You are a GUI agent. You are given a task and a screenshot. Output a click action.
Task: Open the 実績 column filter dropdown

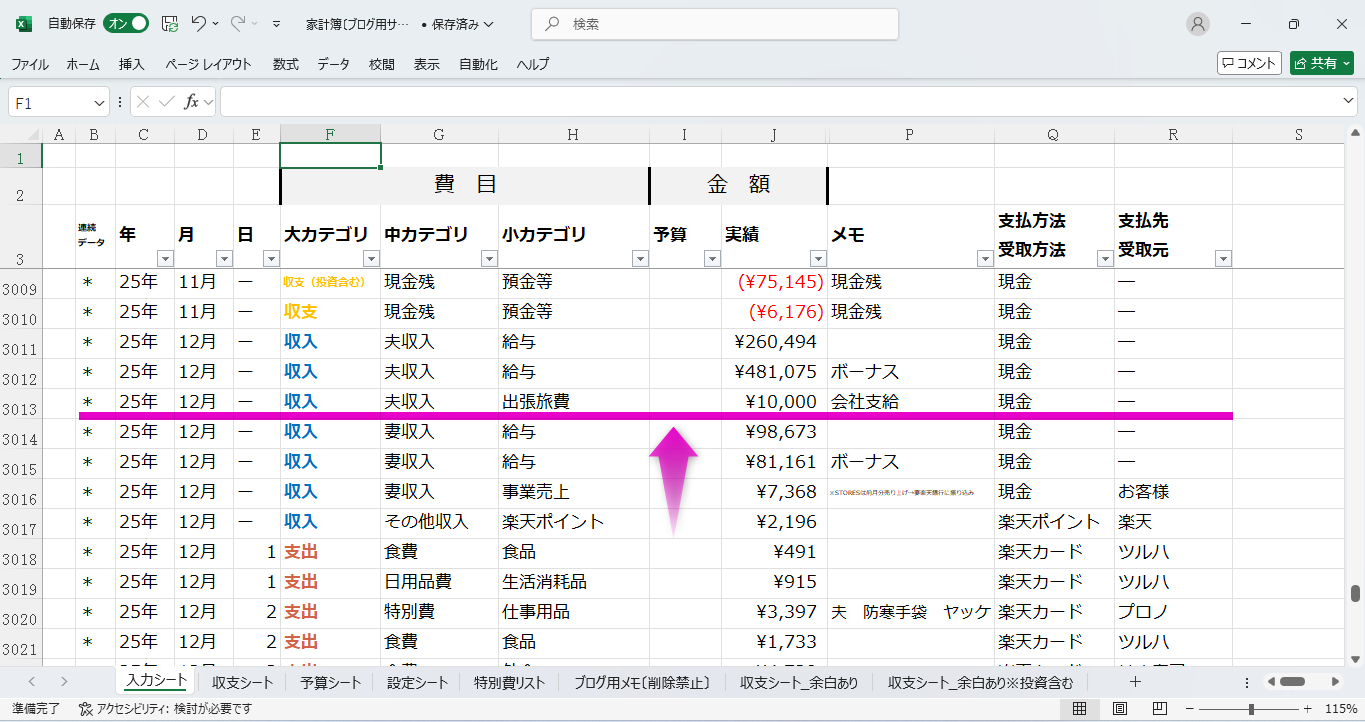pos(817,259)
